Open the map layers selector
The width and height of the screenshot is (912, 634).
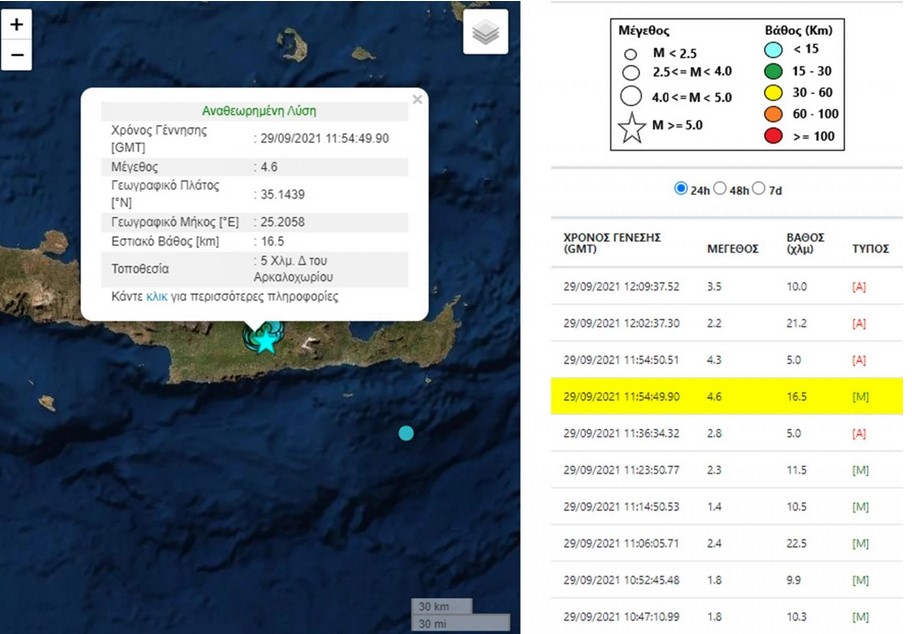[x=486, y=32]
